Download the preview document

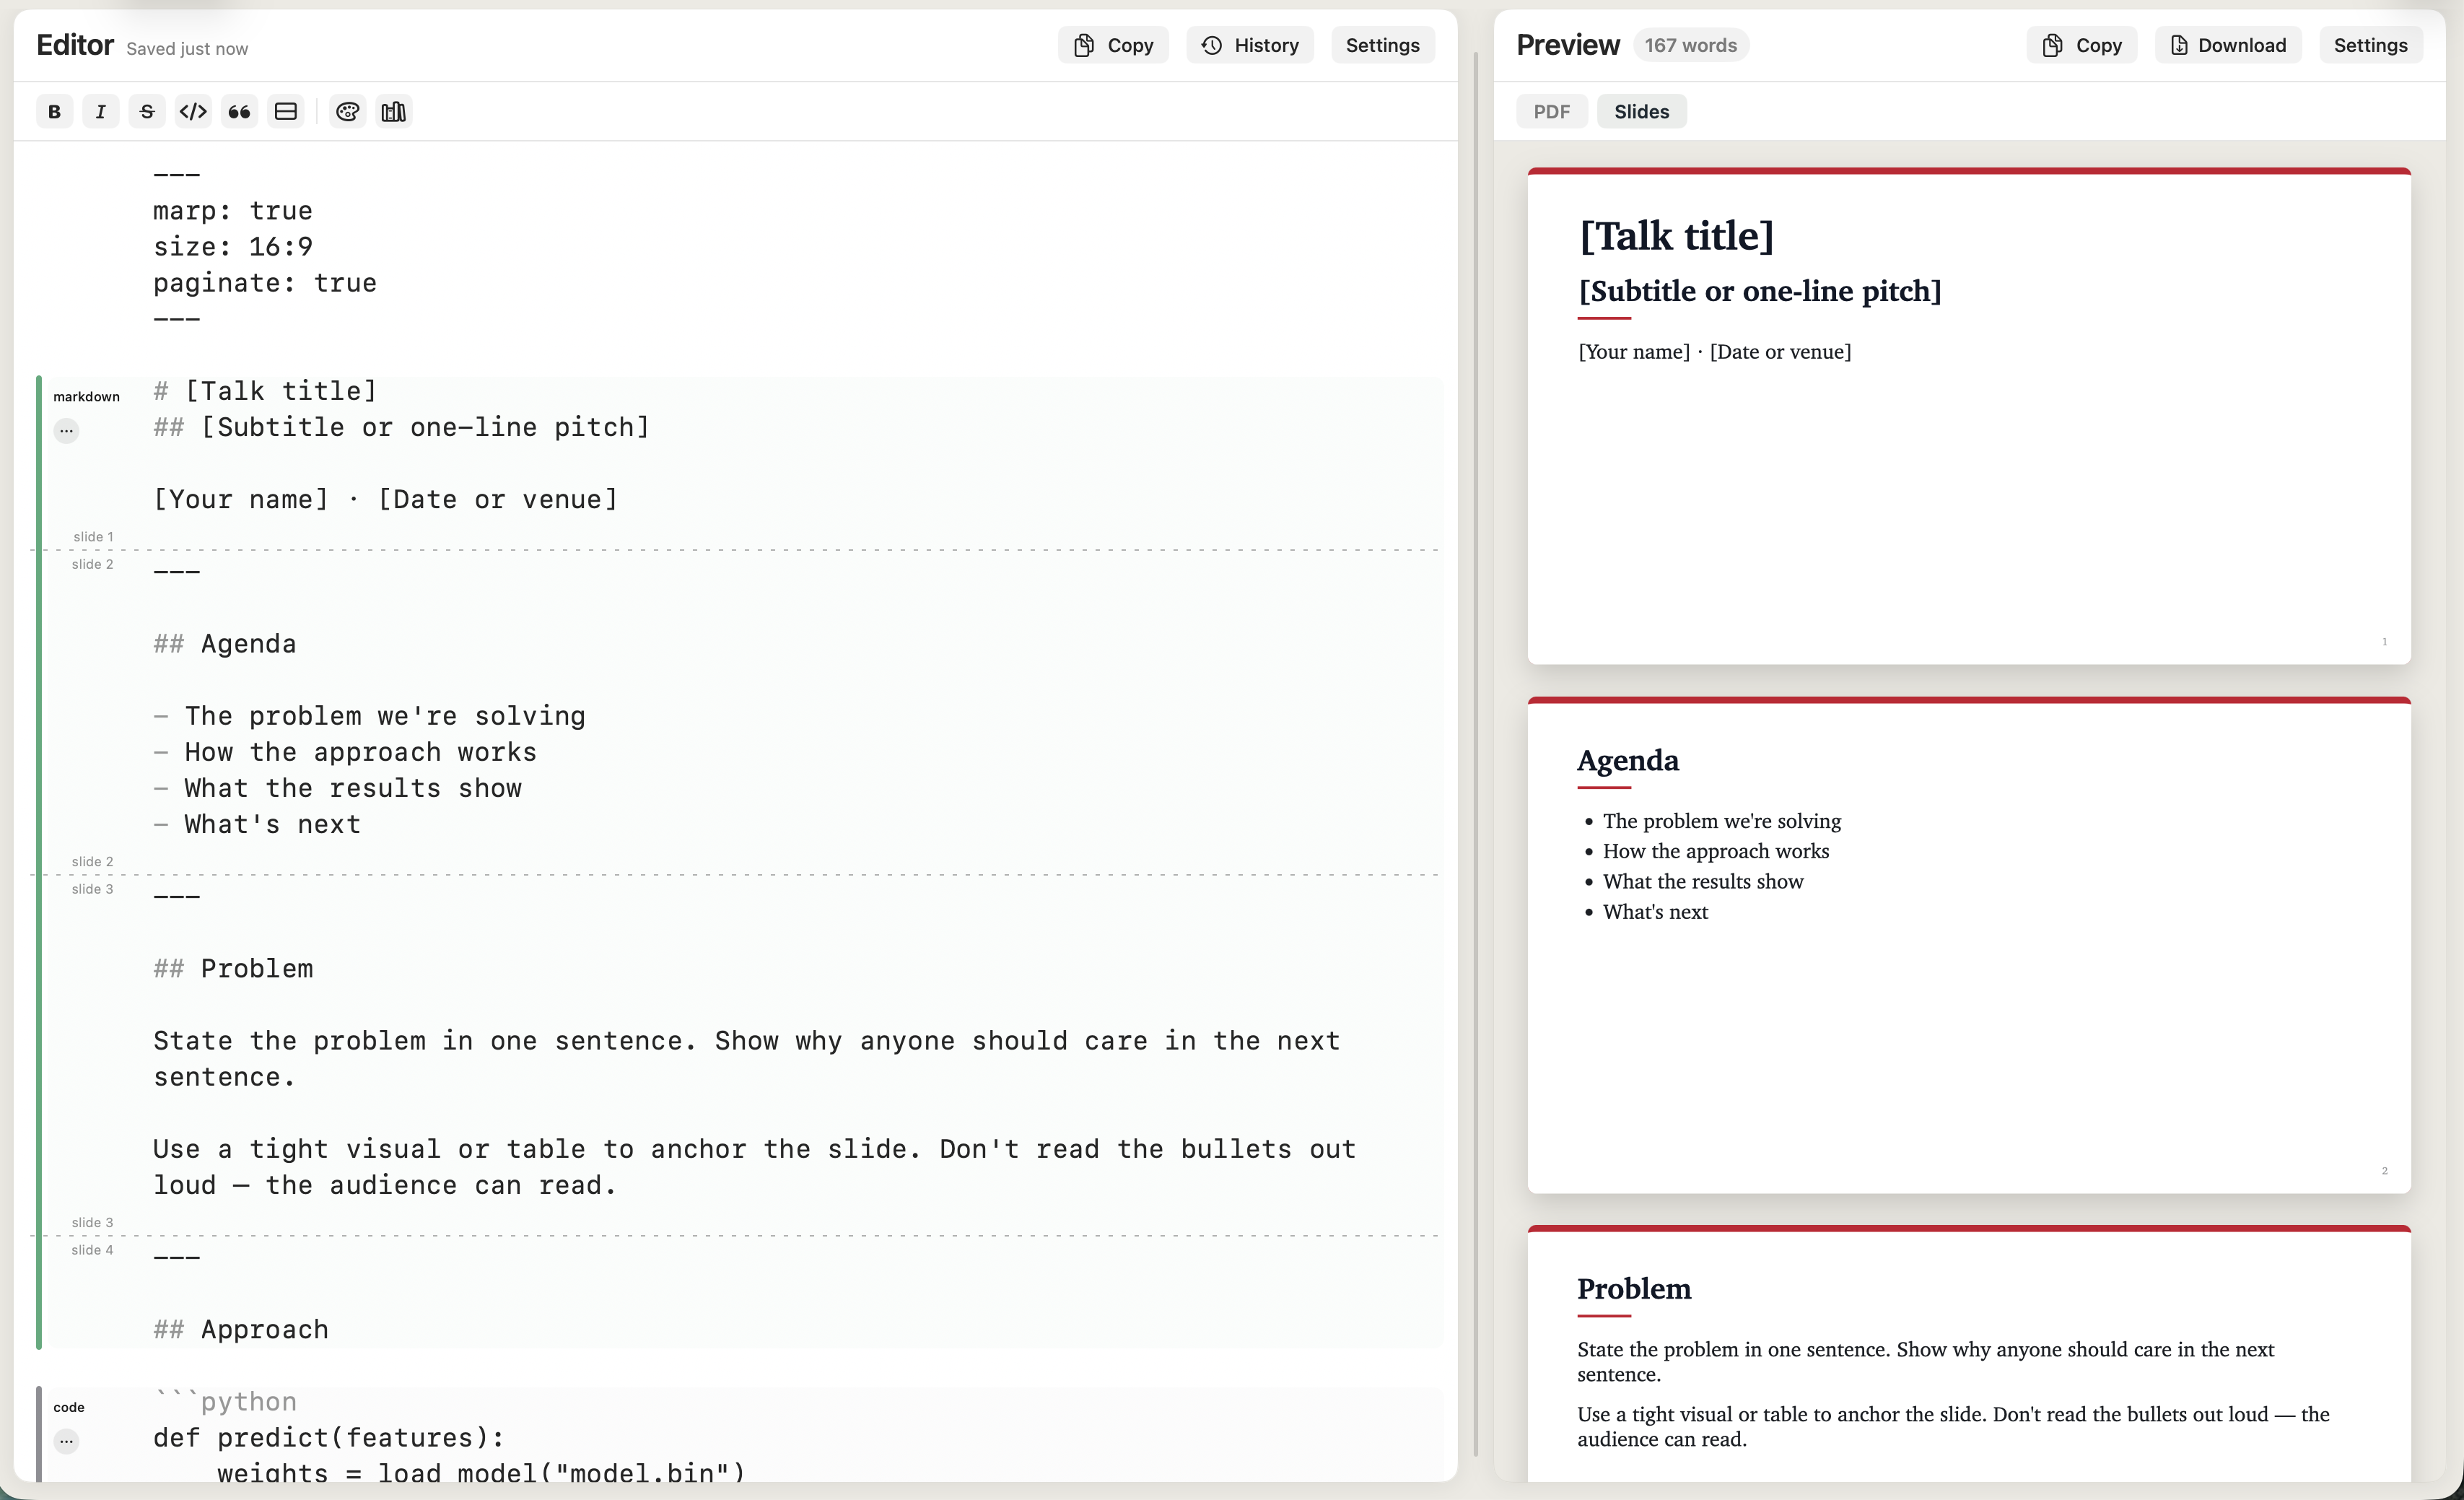[x=2228, y=45]
